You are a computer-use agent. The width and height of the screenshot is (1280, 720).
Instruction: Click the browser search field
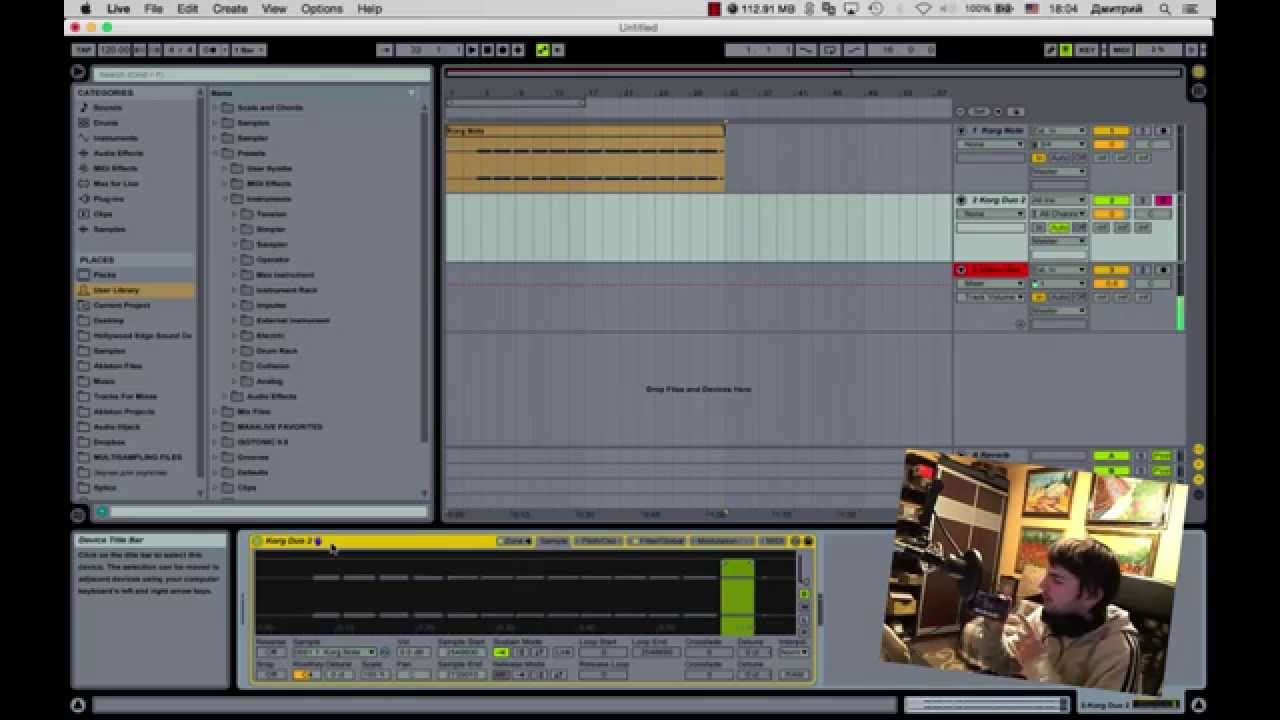tap(262, 74)
